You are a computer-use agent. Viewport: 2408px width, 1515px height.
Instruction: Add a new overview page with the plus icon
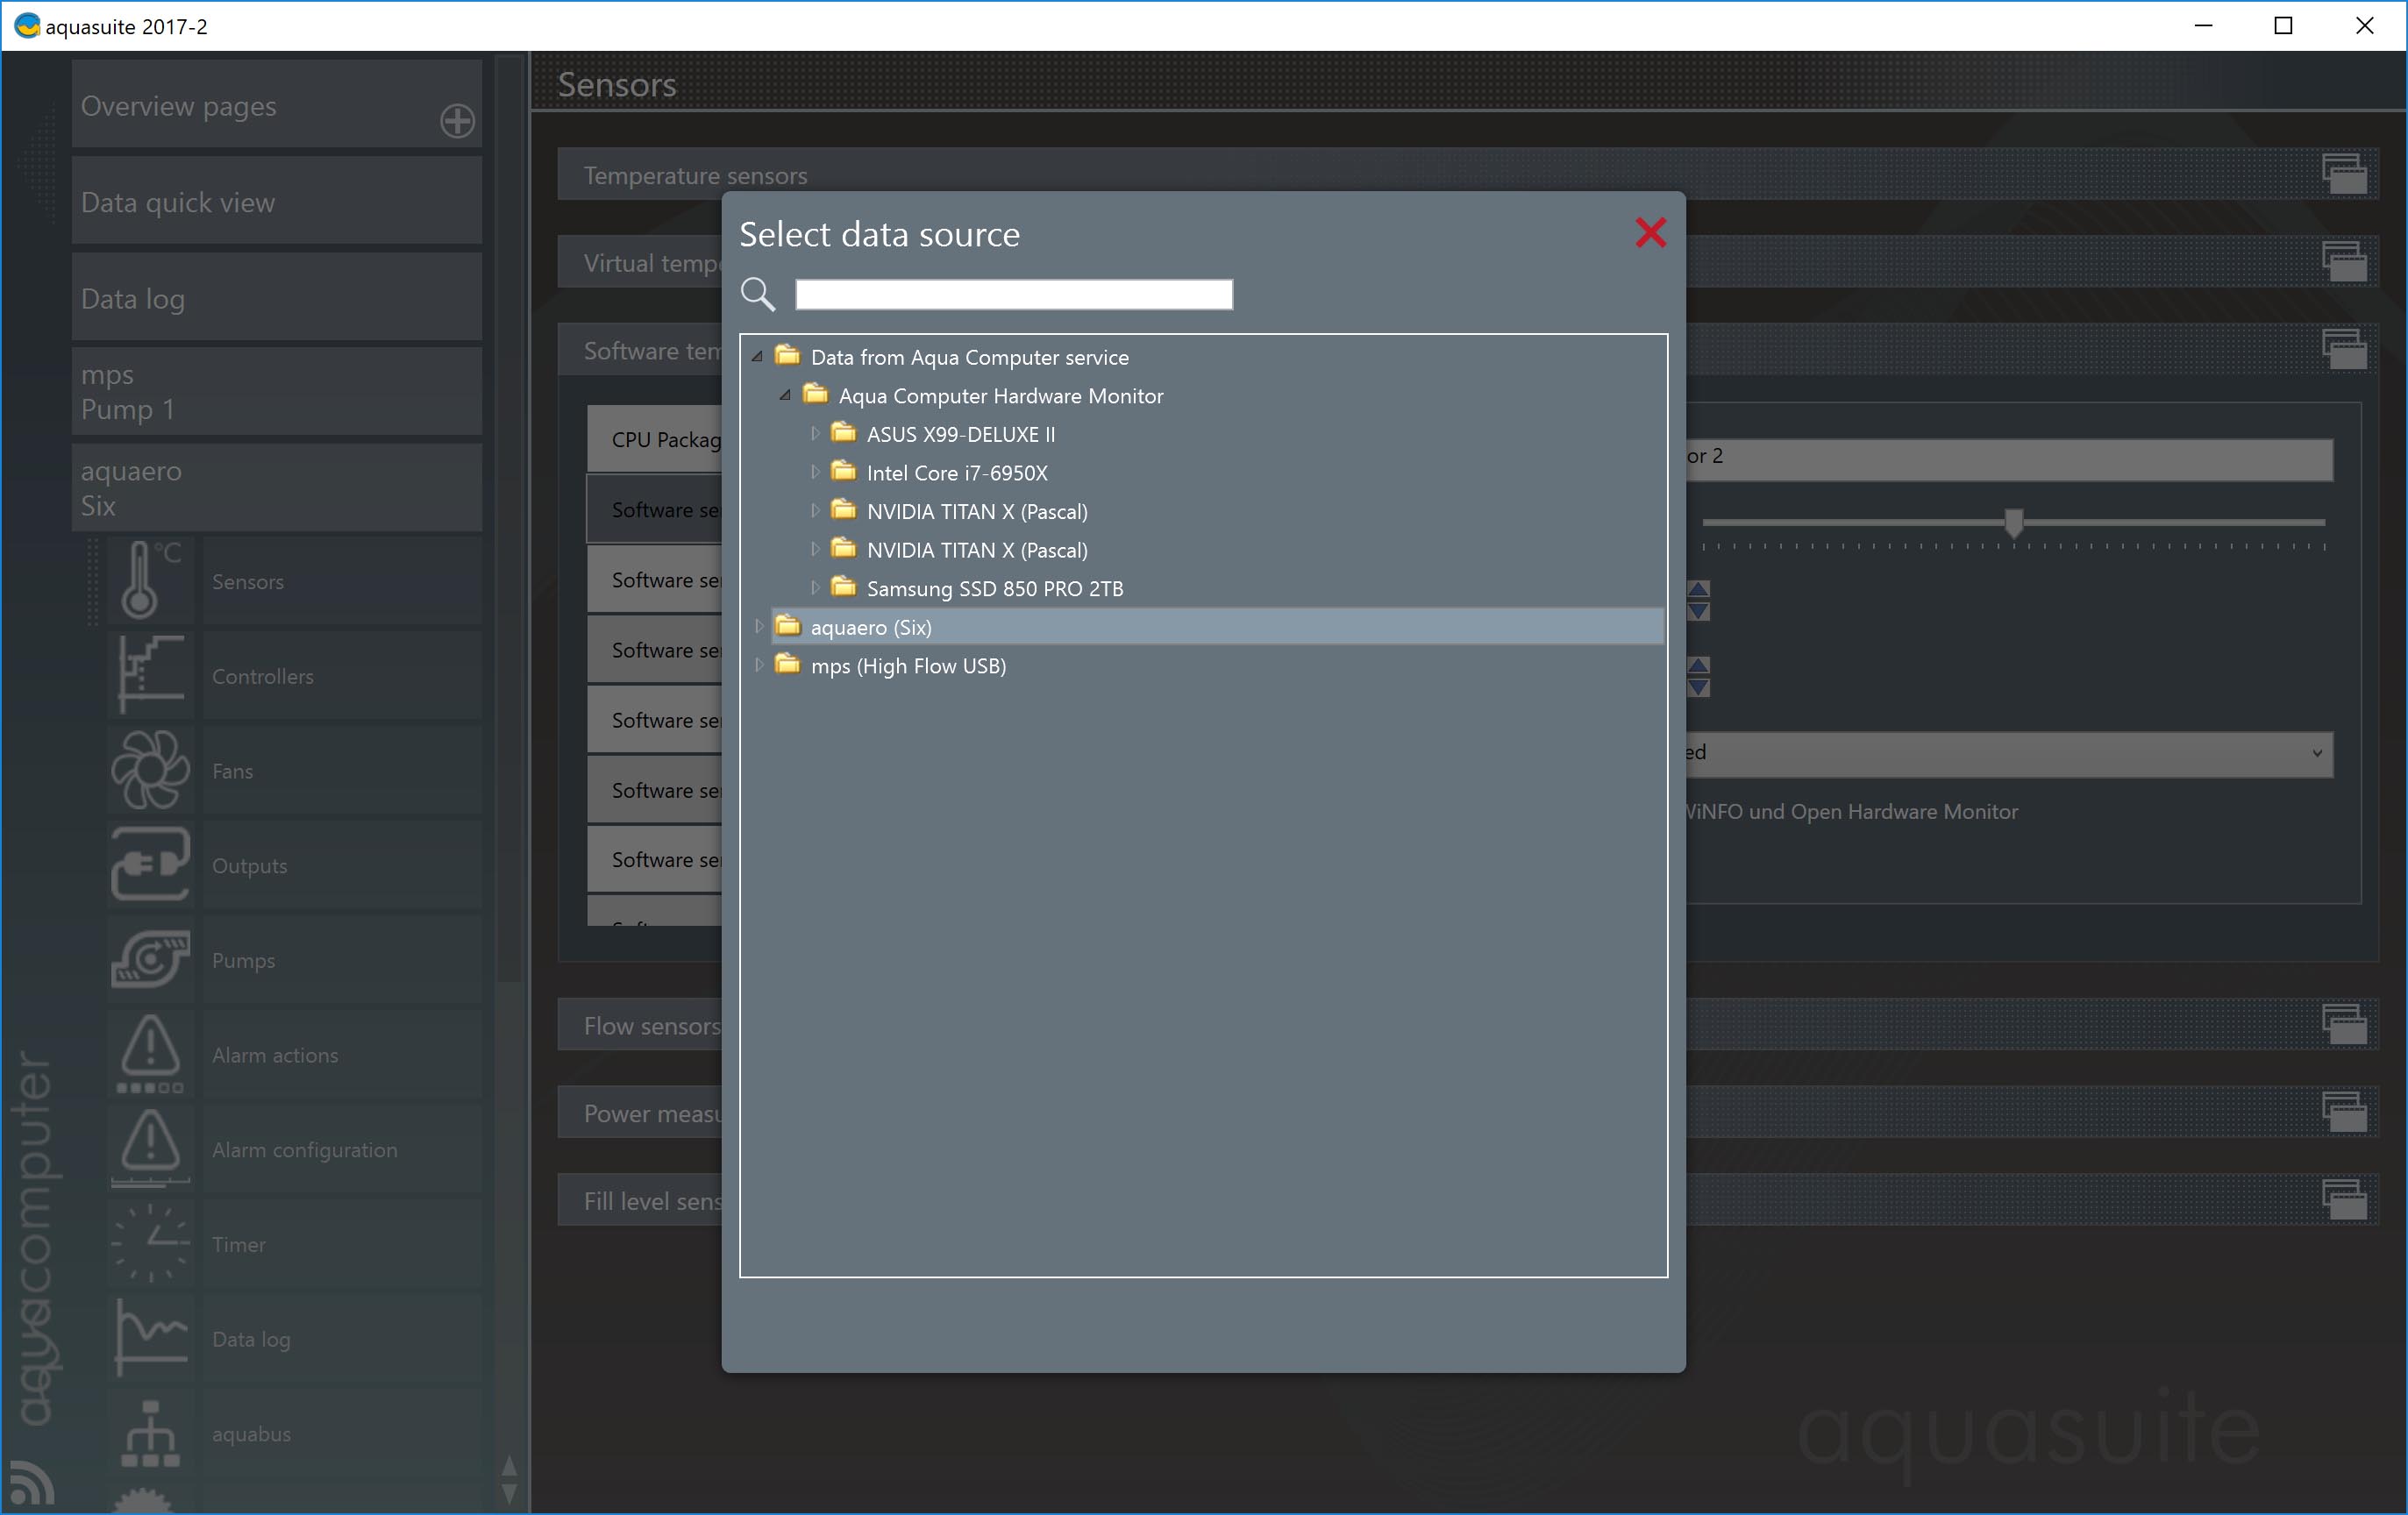pos(457,121)
